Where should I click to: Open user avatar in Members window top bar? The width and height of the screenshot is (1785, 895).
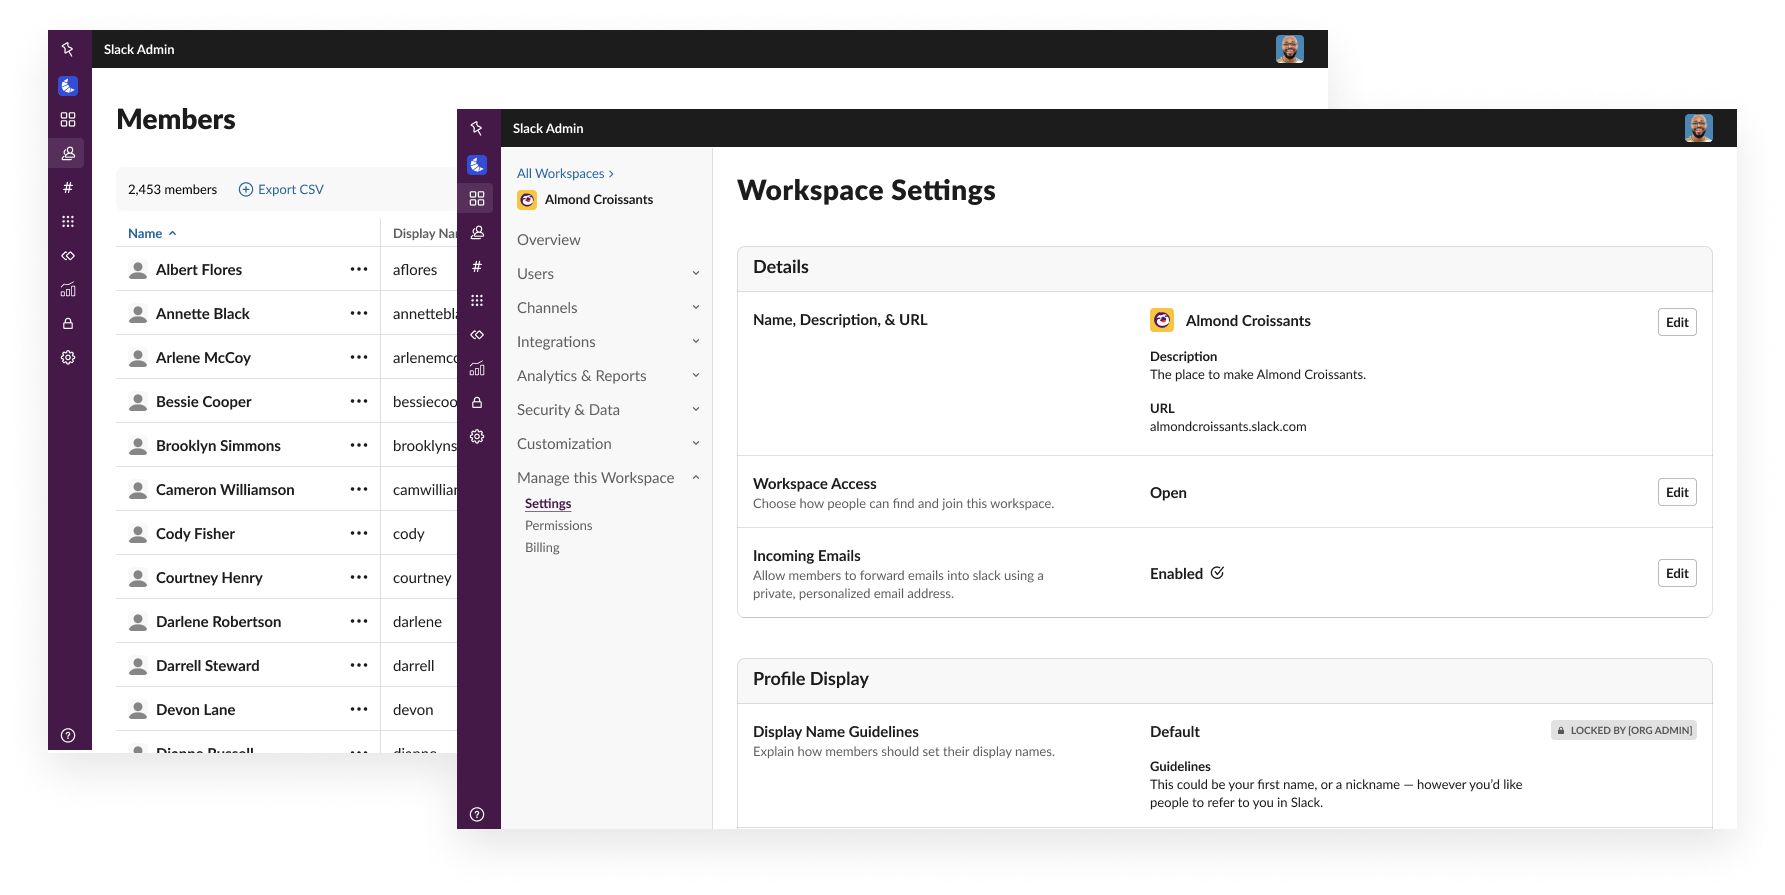[x=1289, y=49]
